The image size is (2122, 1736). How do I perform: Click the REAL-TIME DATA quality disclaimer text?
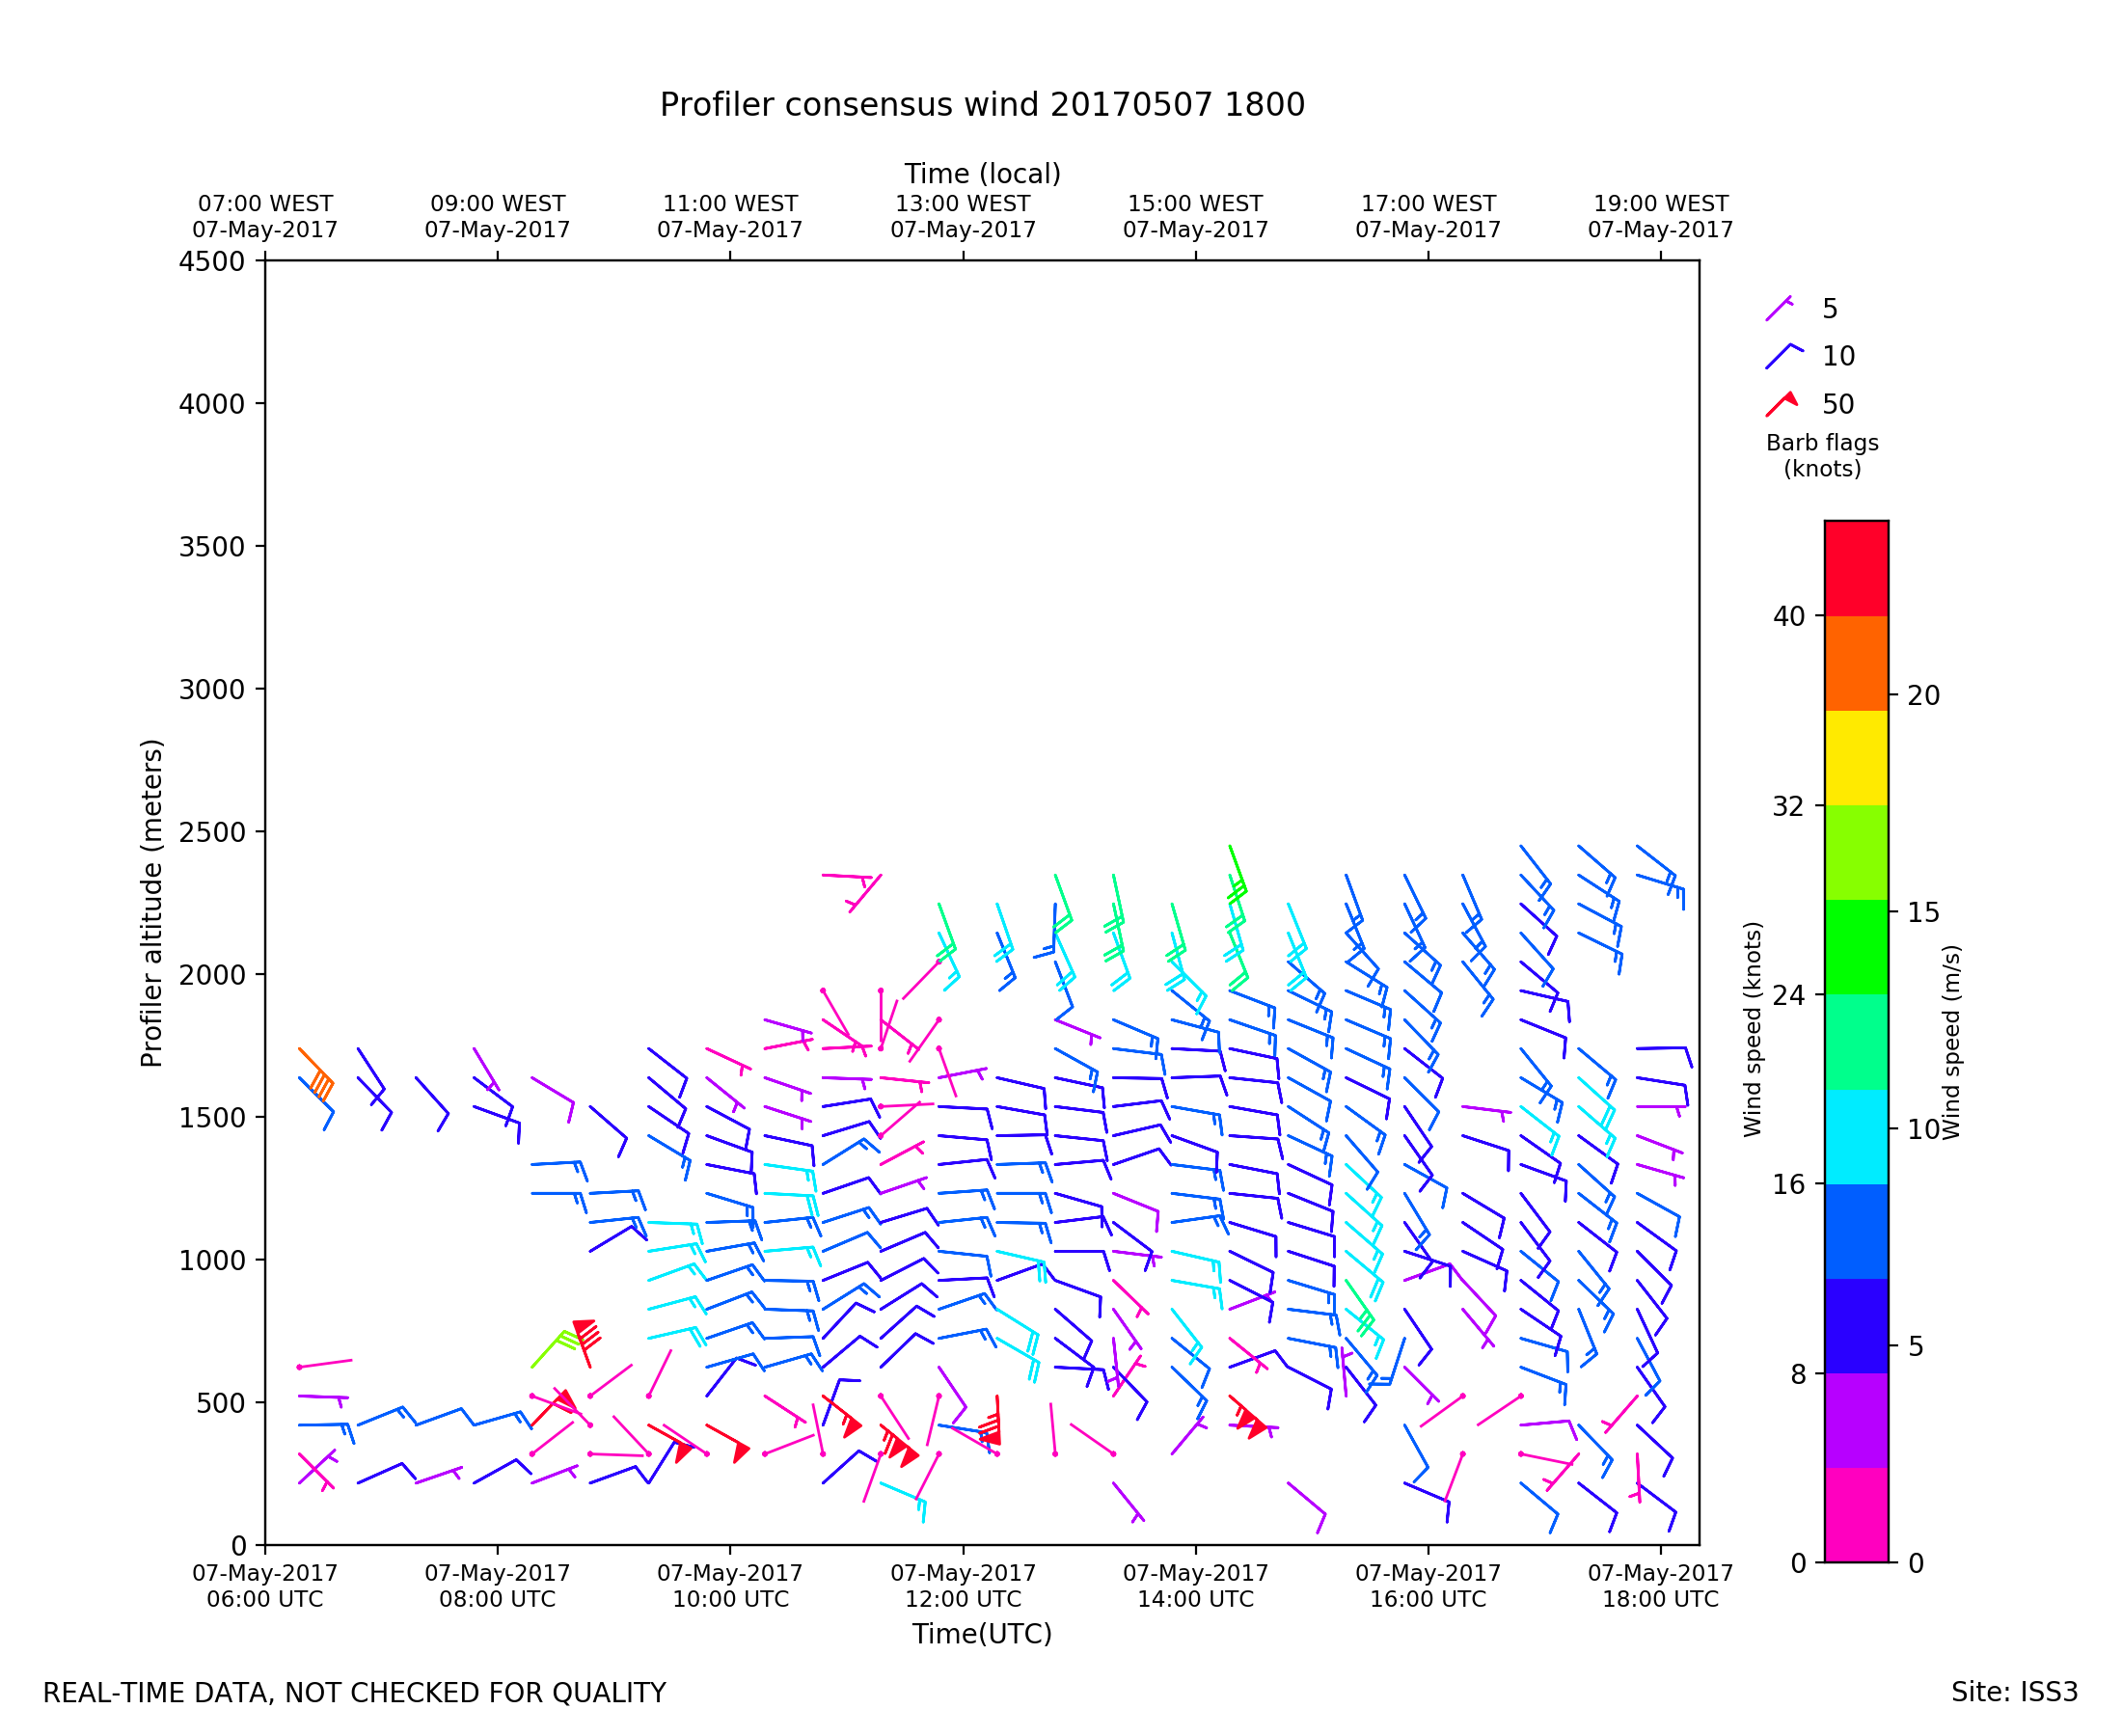click(354, 1693)
